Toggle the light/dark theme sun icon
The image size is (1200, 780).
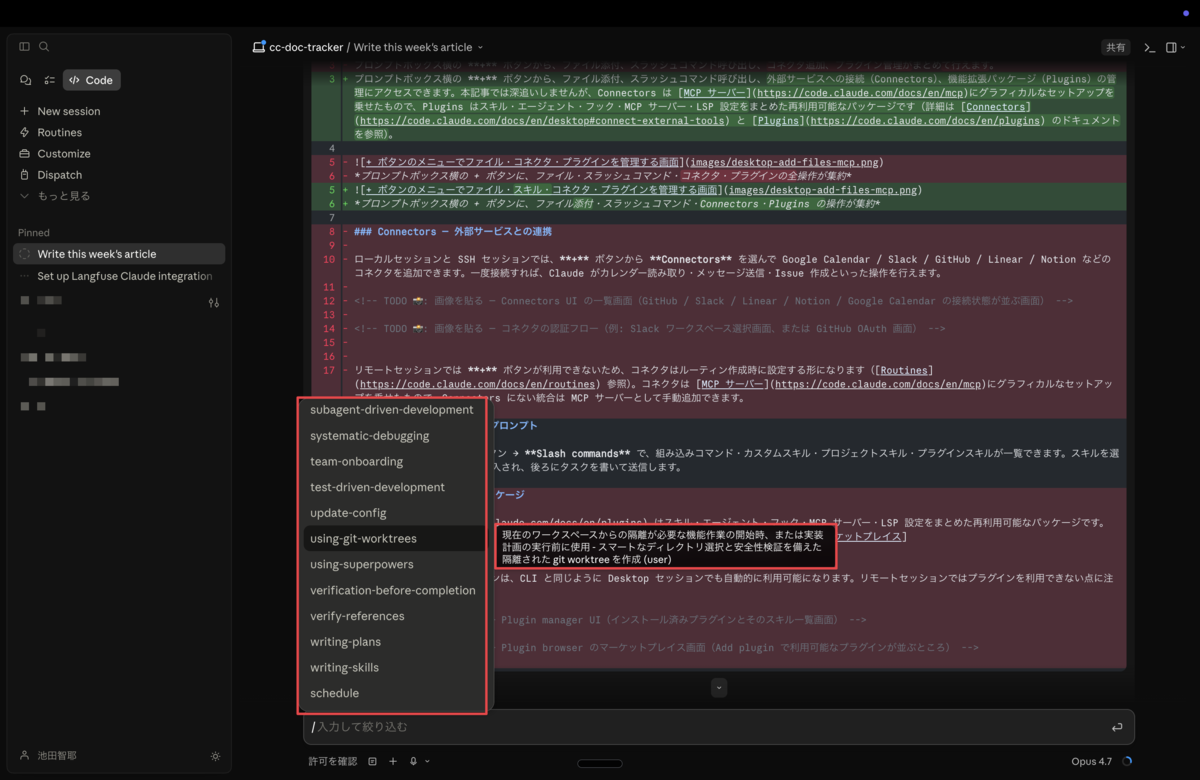(215, 757)
